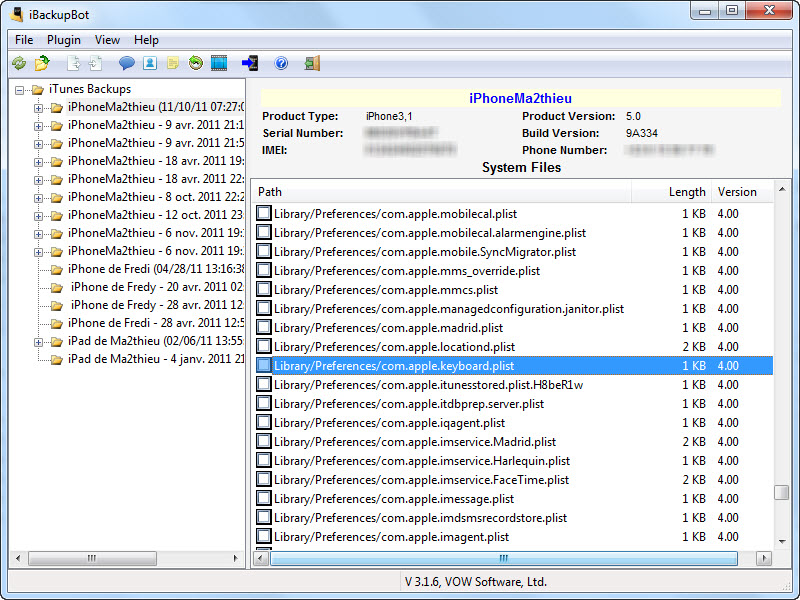Check com.apple.imservice.FaceTime.plist checkbox
Screen dimensions: 800x600
click(264, 480)
